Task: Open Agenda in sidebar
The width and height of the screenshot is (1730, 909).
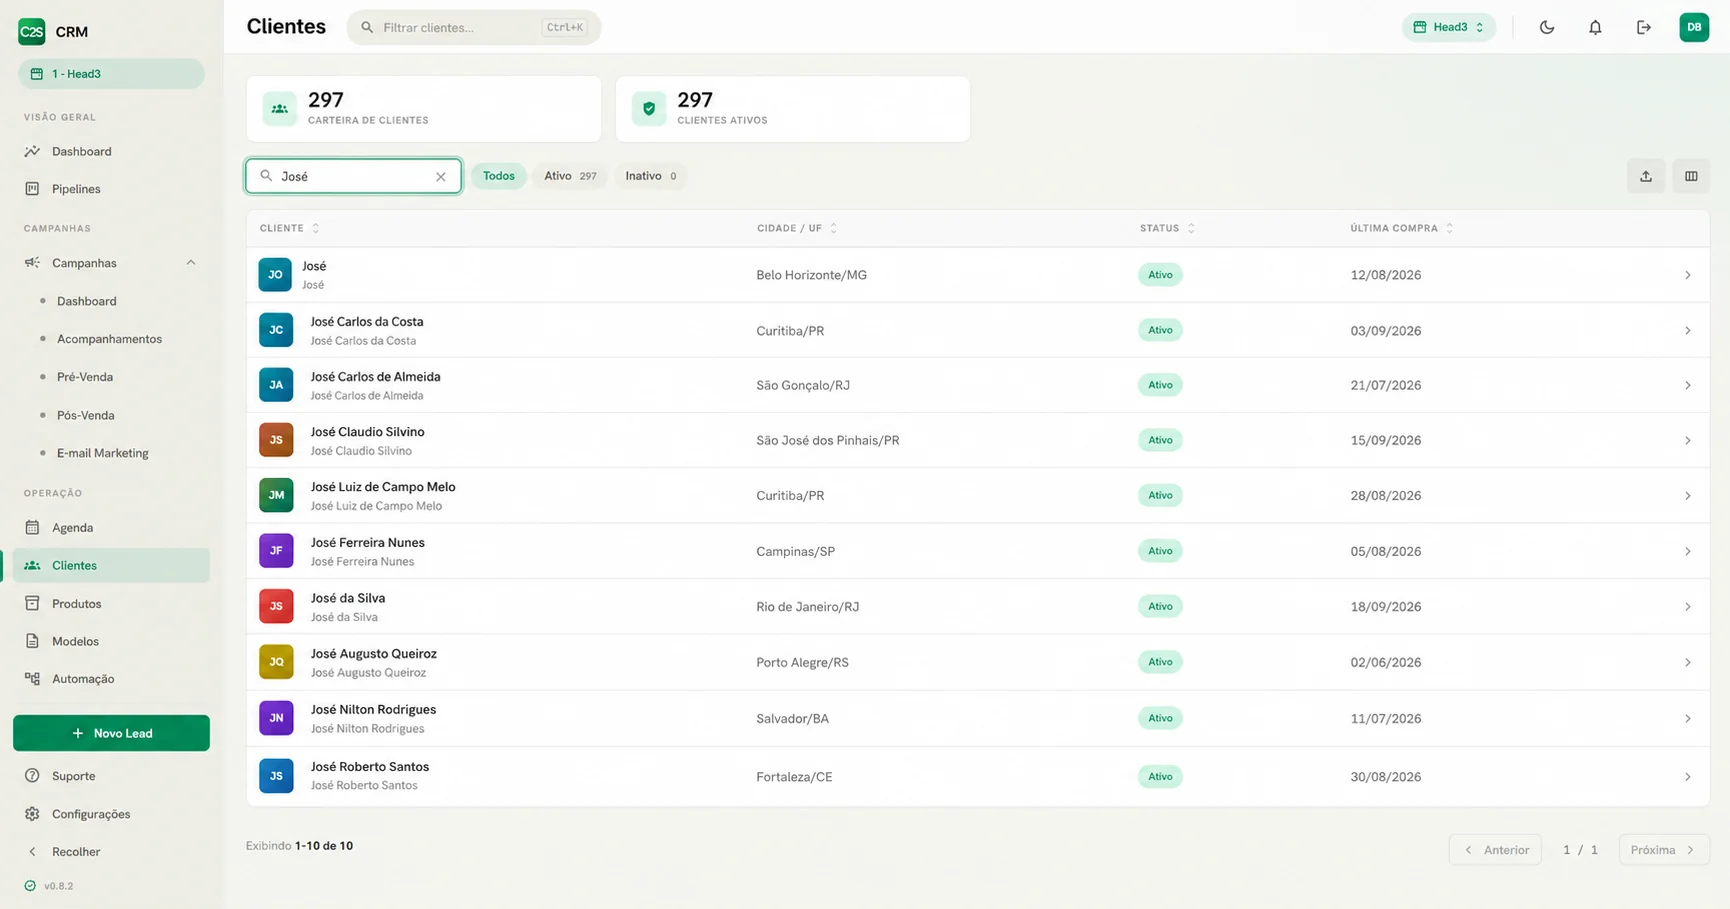Action: [x=111, y=527]
